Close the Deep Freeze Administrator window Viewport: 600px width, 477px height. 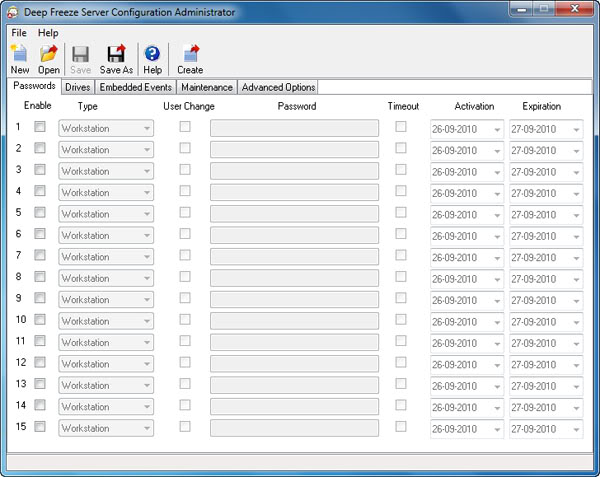(x=574, y=9)
